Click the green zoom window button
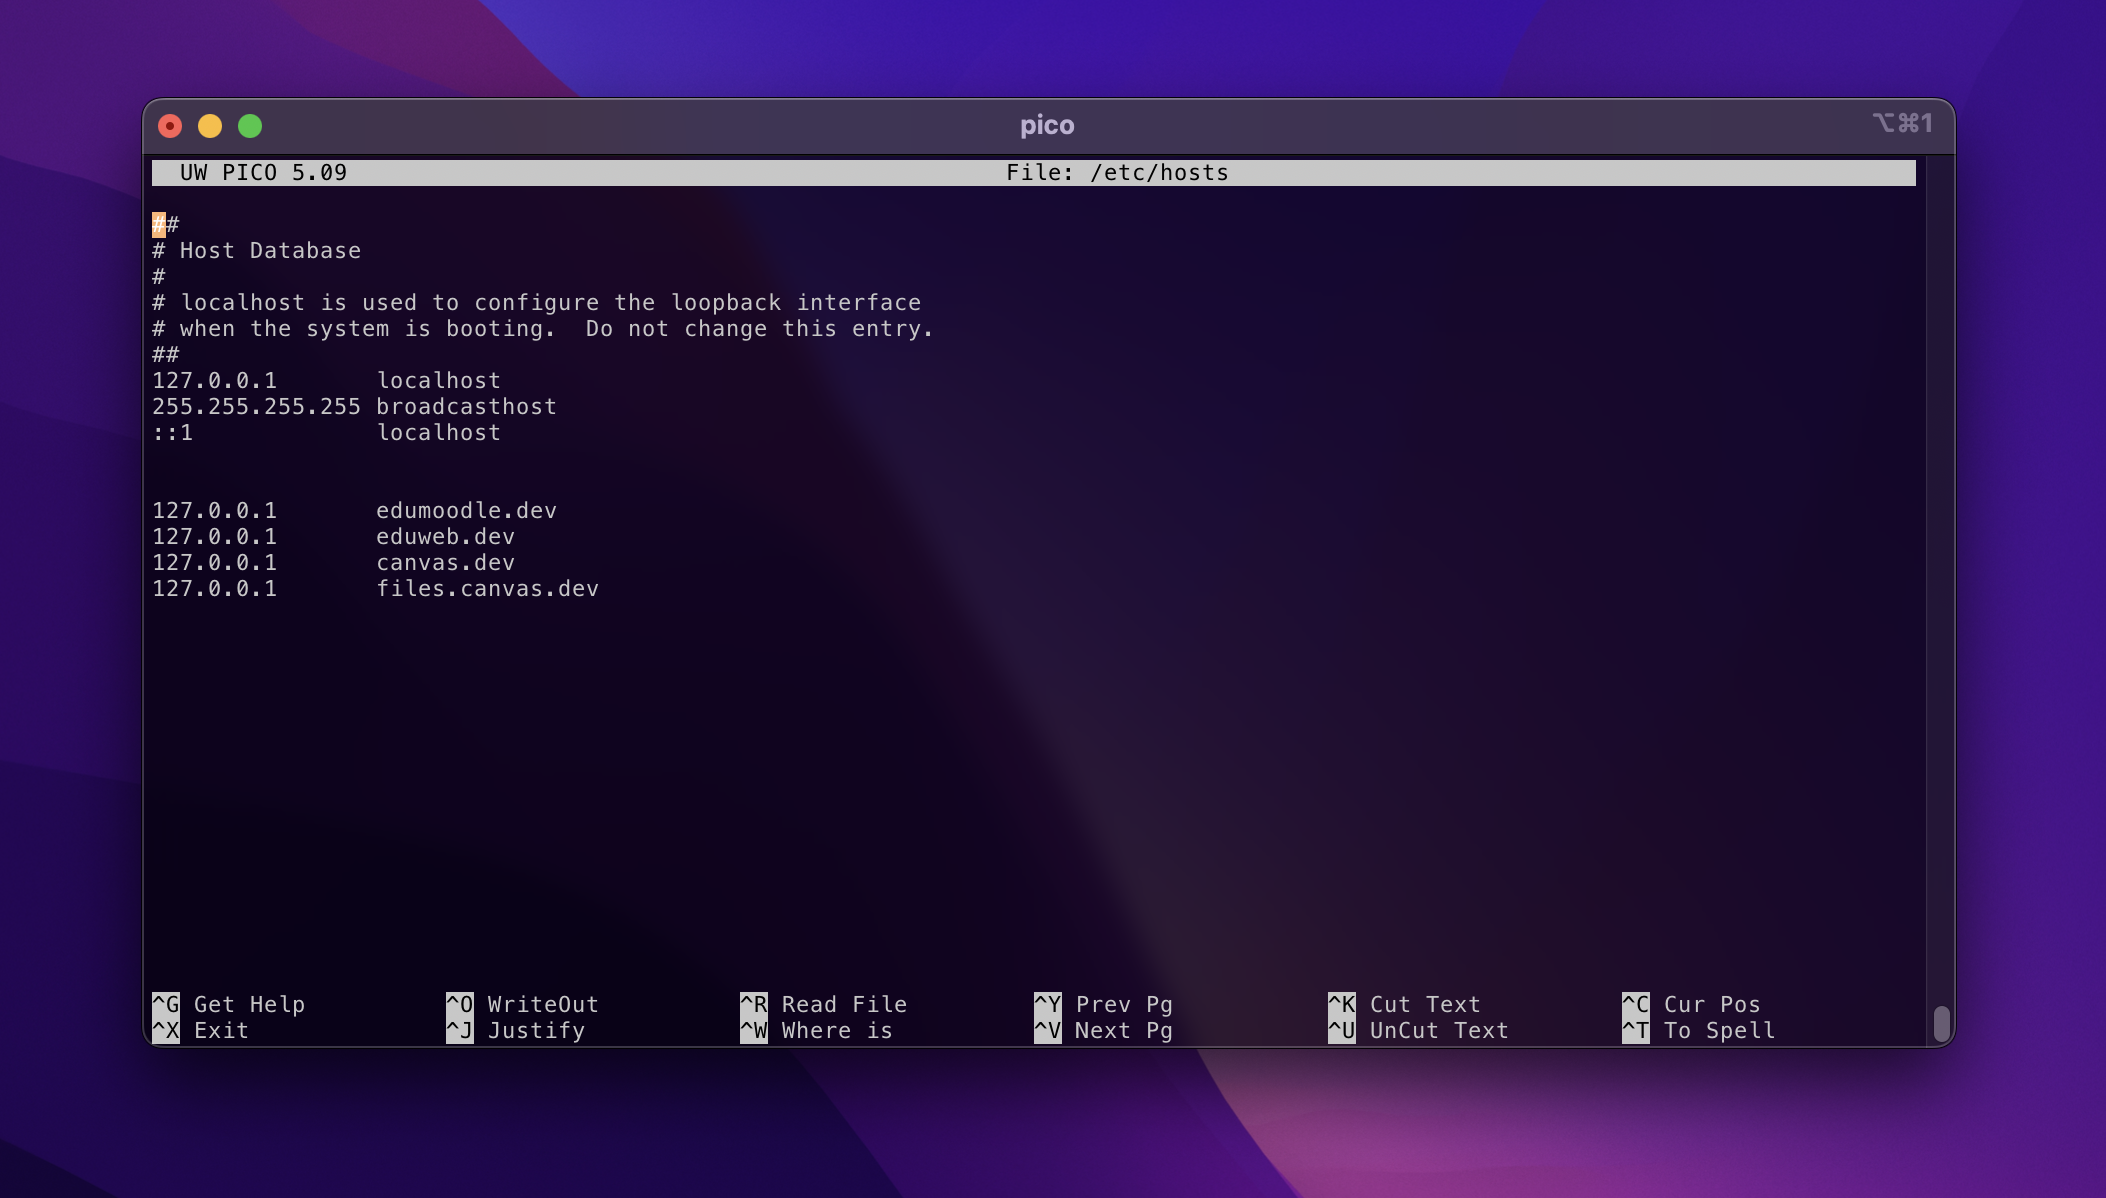Image resolution: width=2106 pixels, height=1198 pixels. (250, 126)
